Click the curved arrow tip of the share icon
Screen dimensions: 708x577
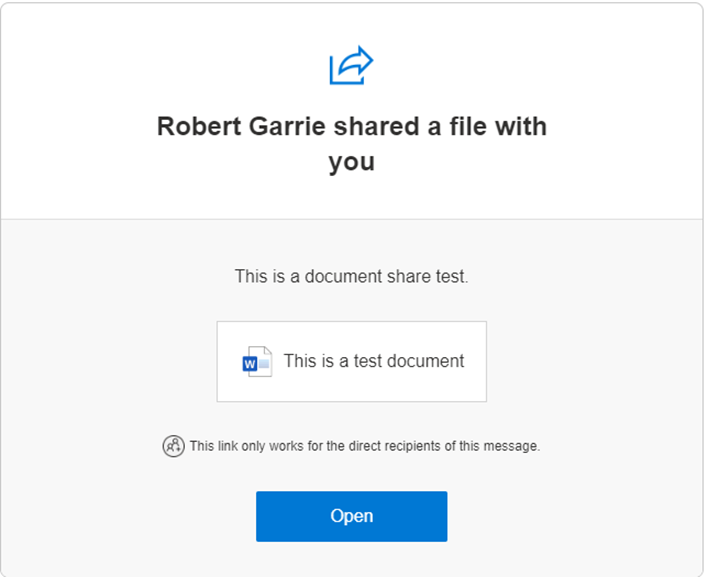365,59
